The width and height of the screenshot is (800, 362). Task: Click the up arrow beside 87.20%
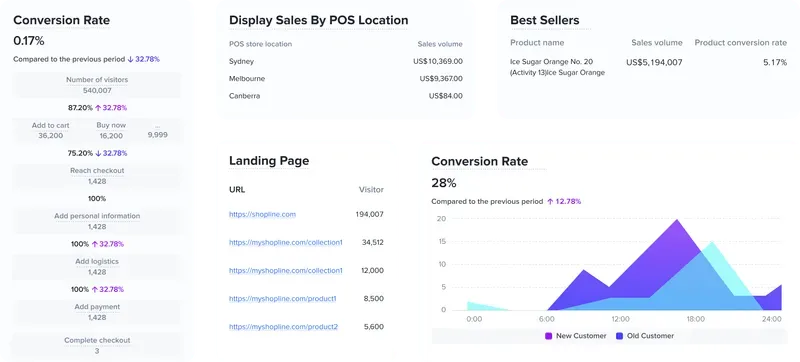tap(98, 108)
